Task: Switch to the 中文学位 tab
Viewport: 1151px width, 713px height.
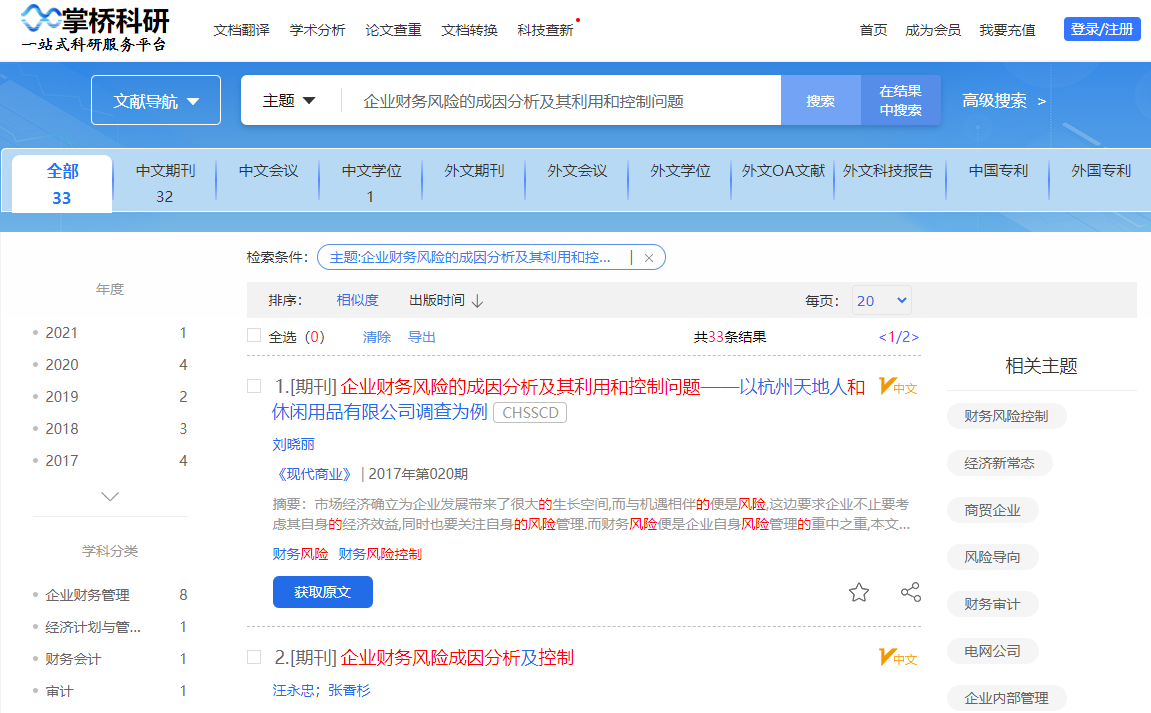Action: click(371, 182)
